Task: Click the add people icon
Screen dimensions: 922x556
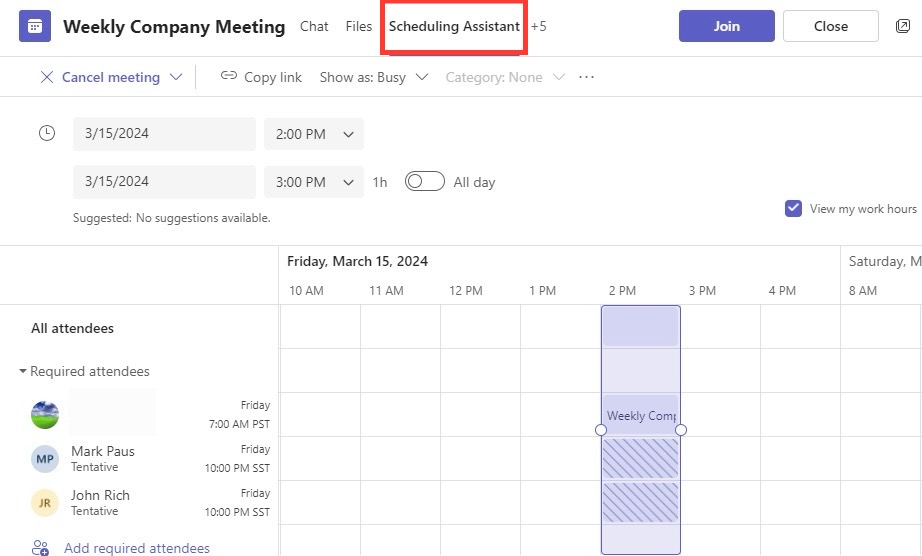Action: click(41, 548)
